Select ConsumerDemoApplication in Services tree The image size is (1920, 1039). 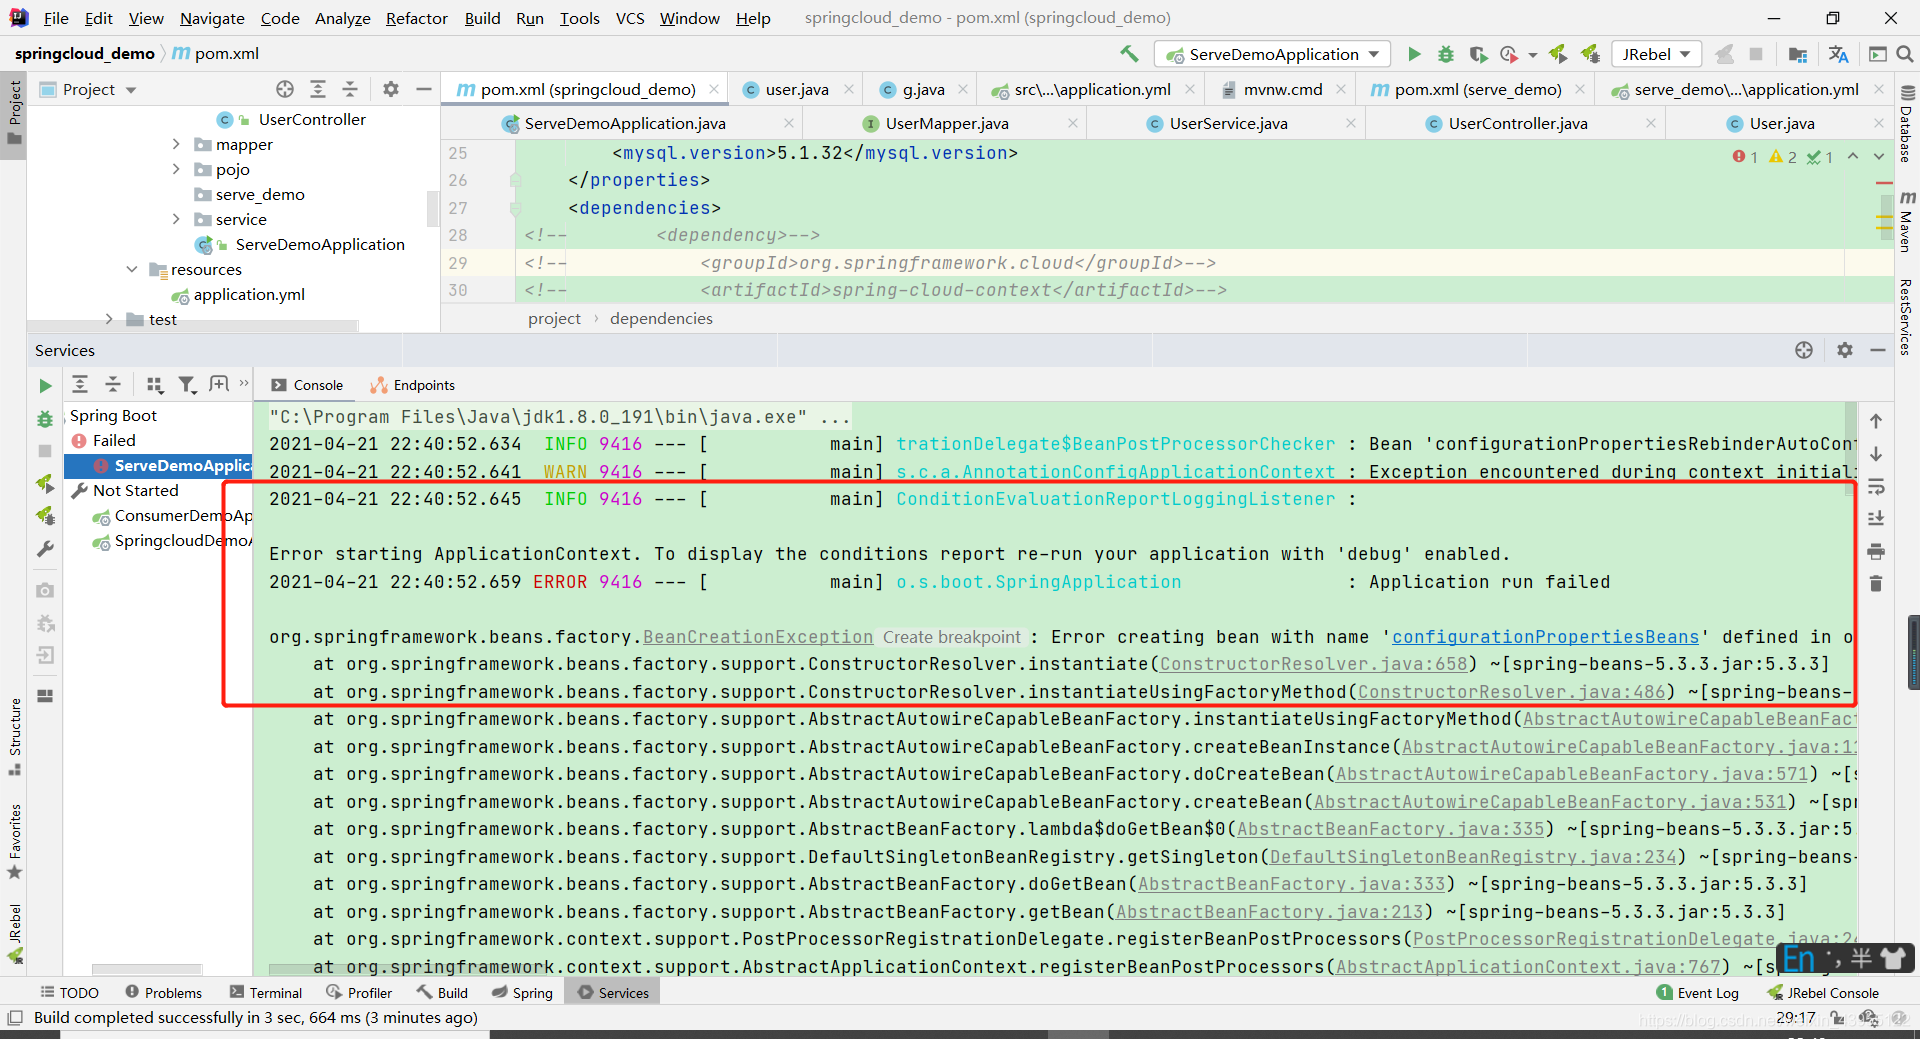point(172,516)
